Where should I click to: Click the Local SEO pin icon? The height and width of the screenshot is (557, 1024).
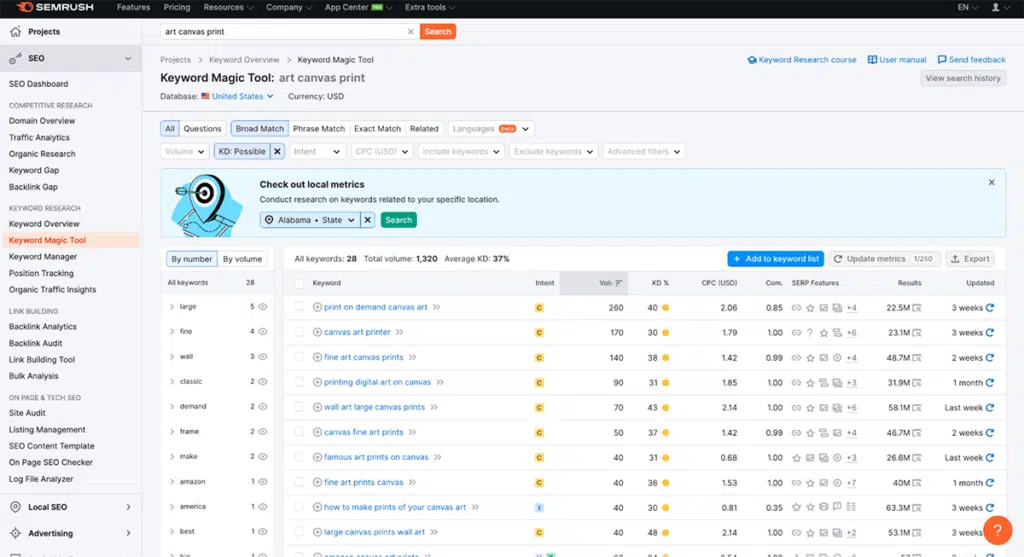click(16, 507)
